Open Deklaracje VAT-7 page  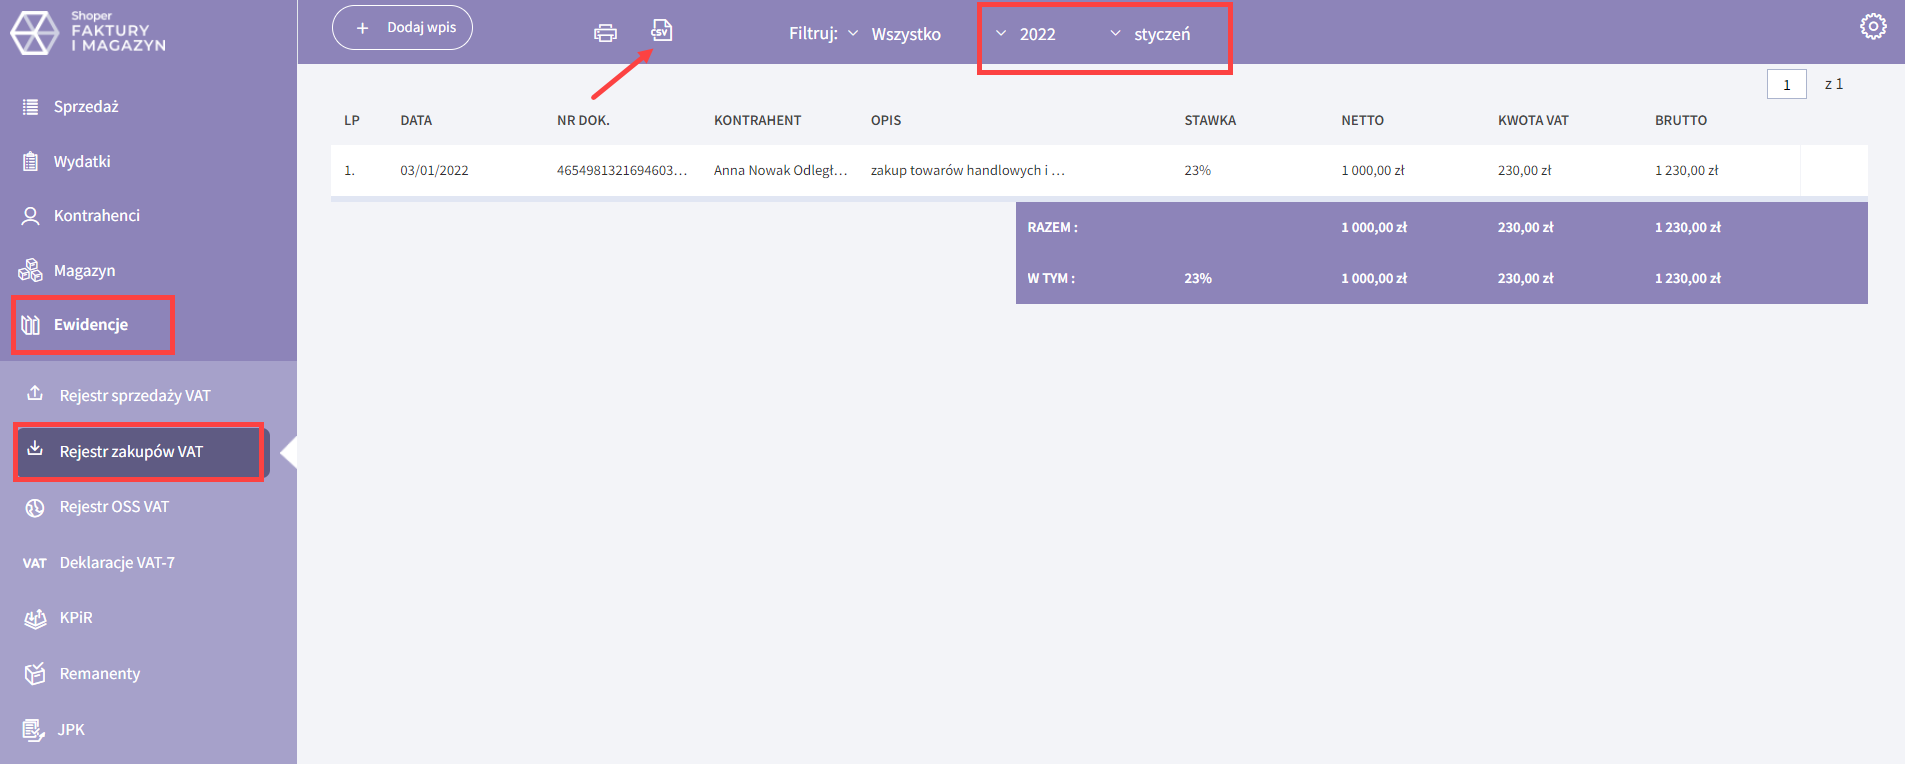(x=117, y=563)
